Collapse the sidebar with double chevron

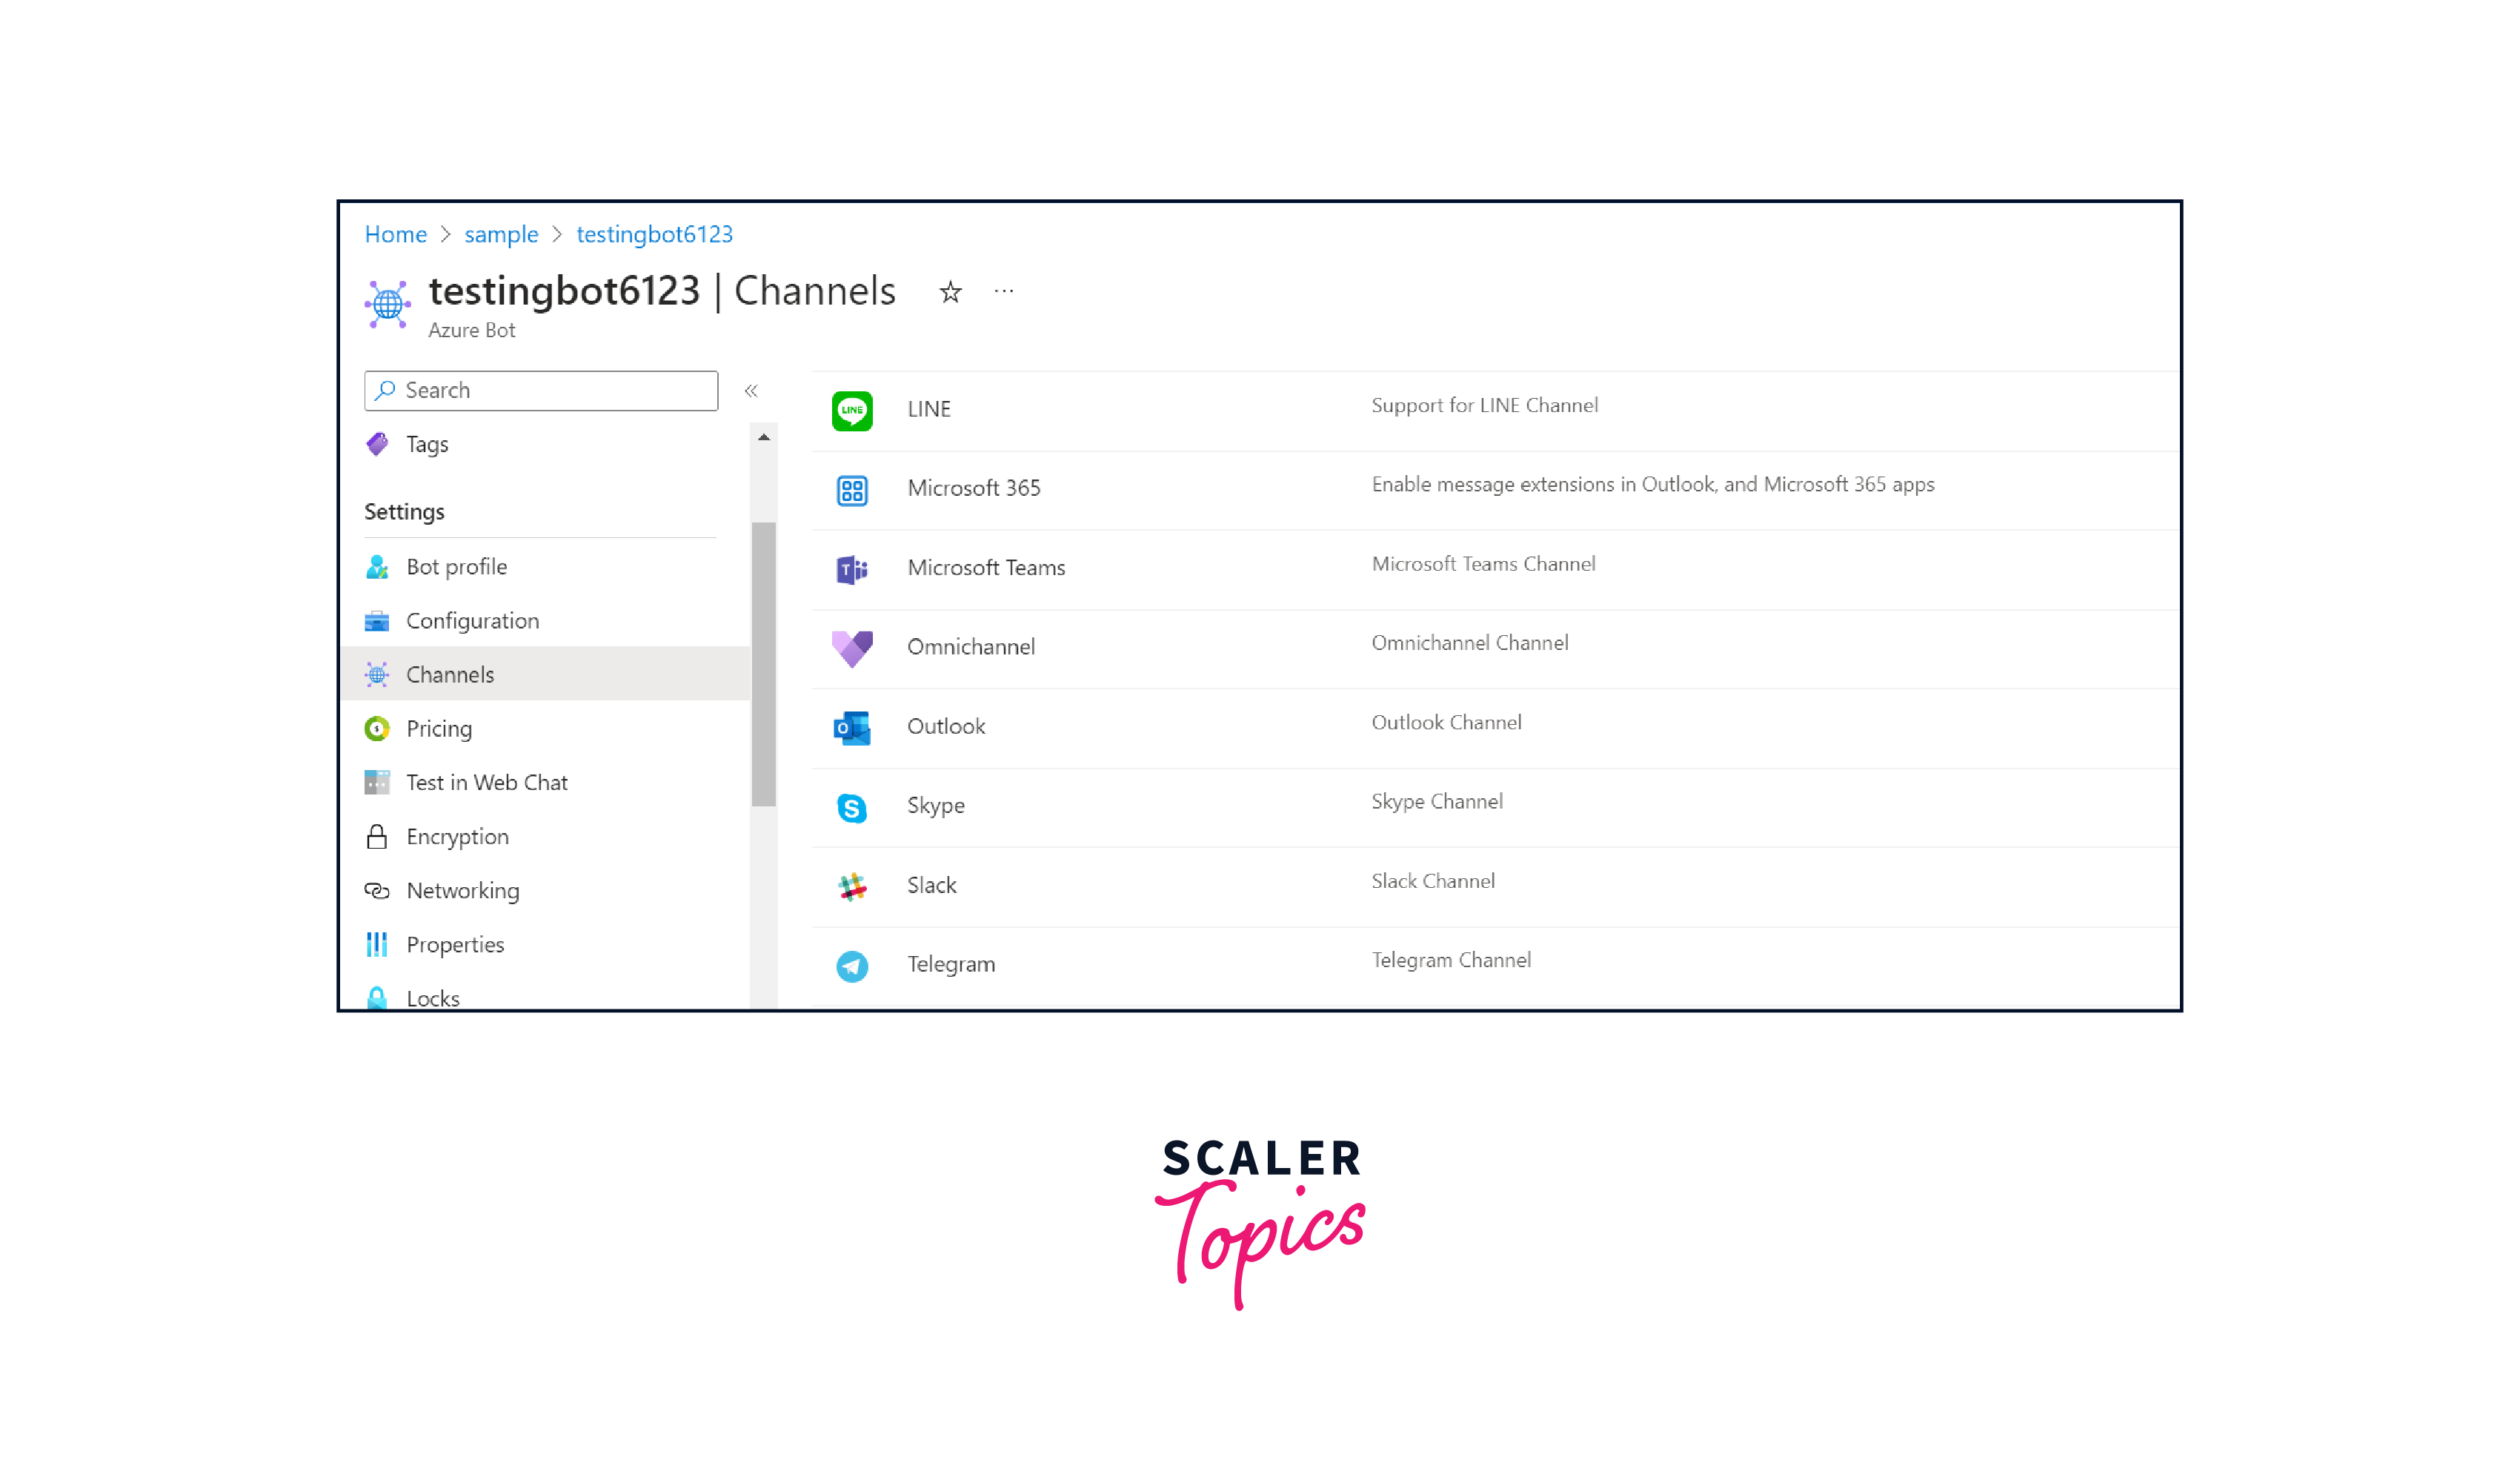click(751, 391)
